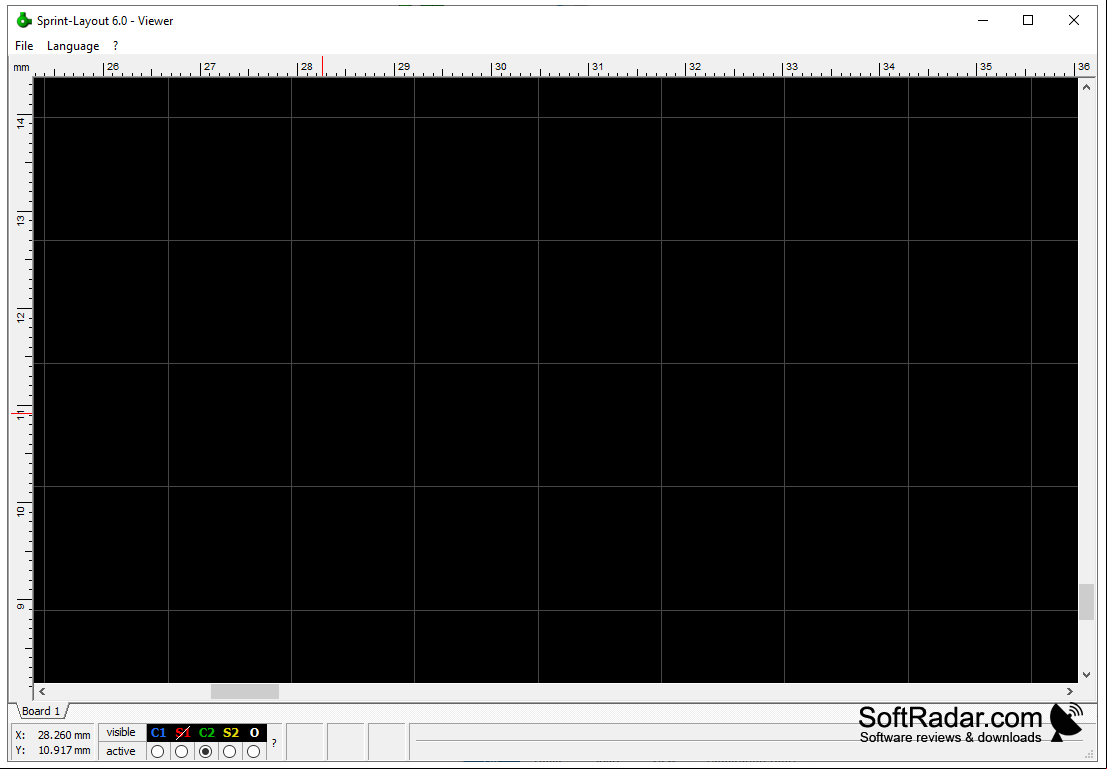The height and width of the screenshot is (769, 1107).
Task: Toggle visibility of layer S2
Action: [231, 733]
